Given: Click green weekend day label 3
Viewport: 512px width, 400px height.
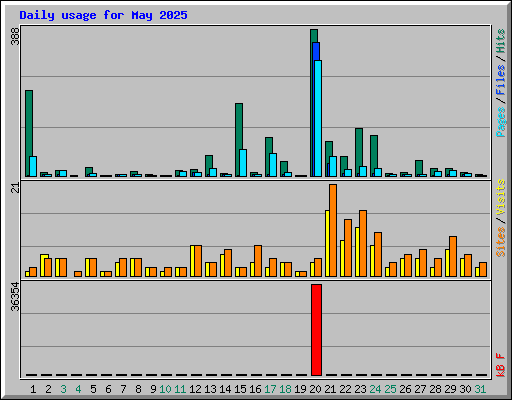Looking at the screenshot, I should tap(63, 389).
